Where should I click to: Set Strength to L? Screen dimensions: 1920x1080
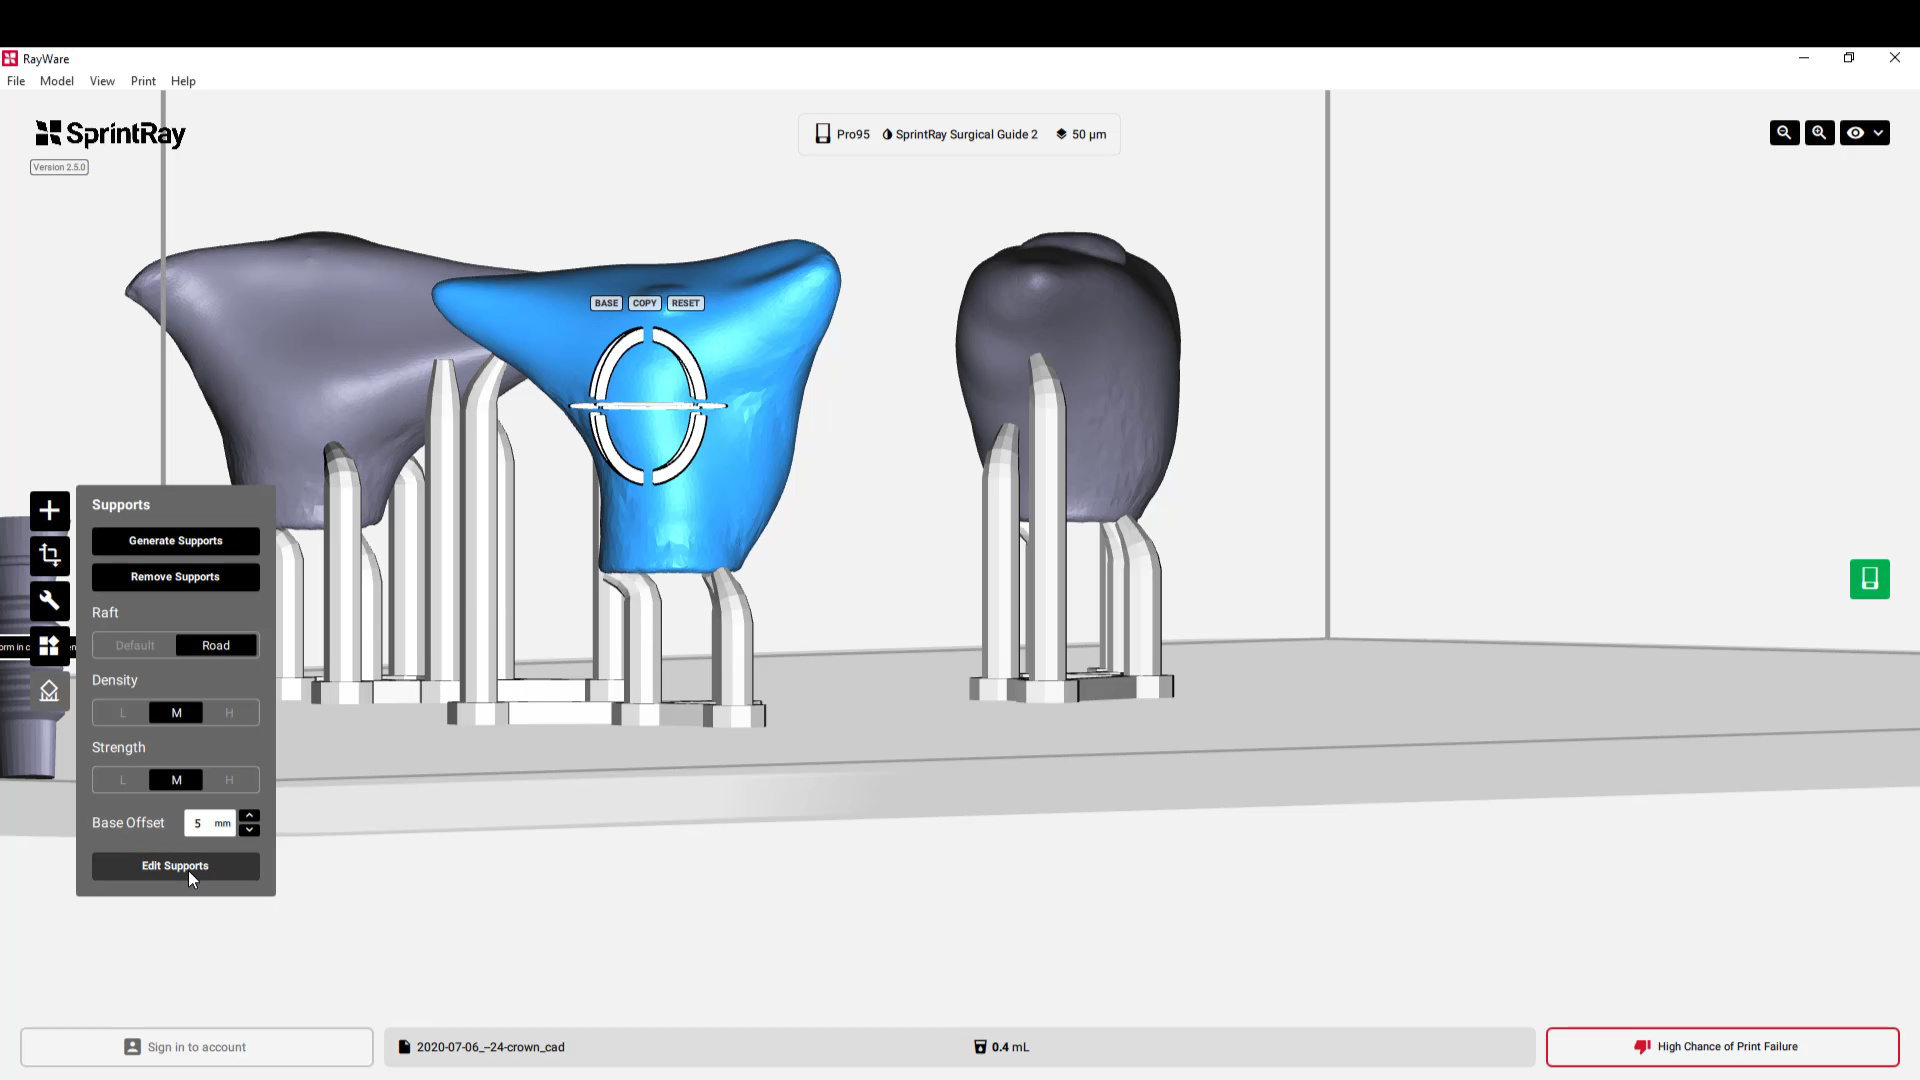[x=123, y=780]
